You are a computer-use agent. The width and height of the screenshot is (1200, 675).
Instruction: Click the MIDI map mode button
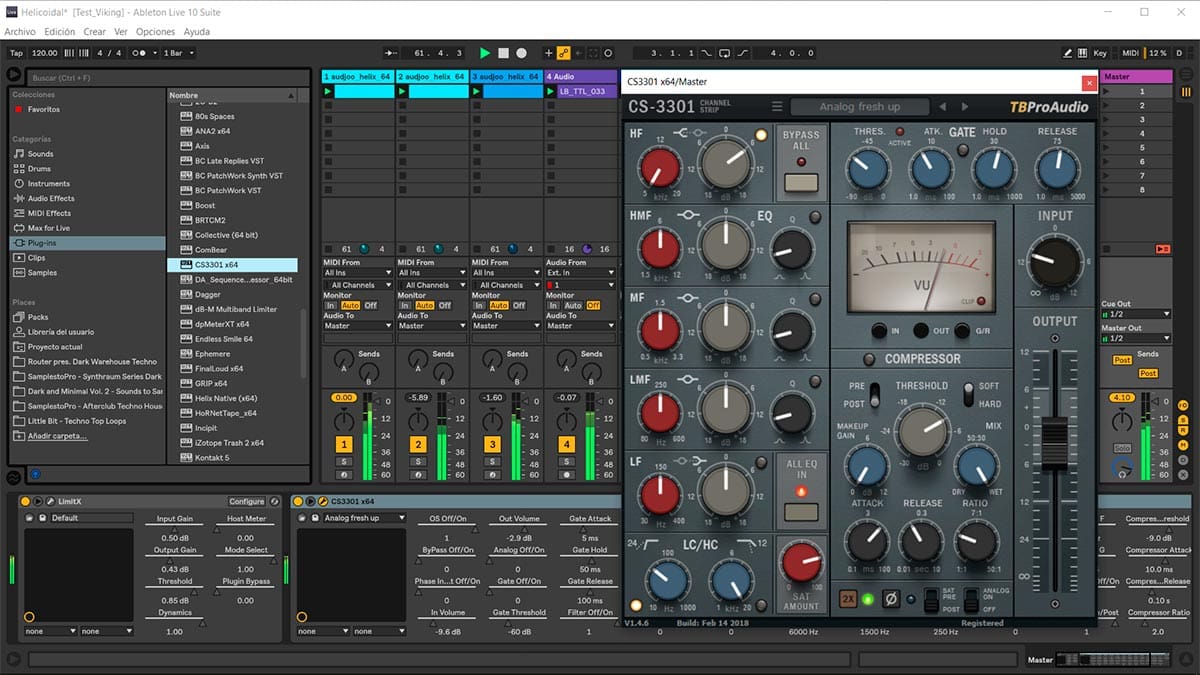click(x=1131, y=53)
